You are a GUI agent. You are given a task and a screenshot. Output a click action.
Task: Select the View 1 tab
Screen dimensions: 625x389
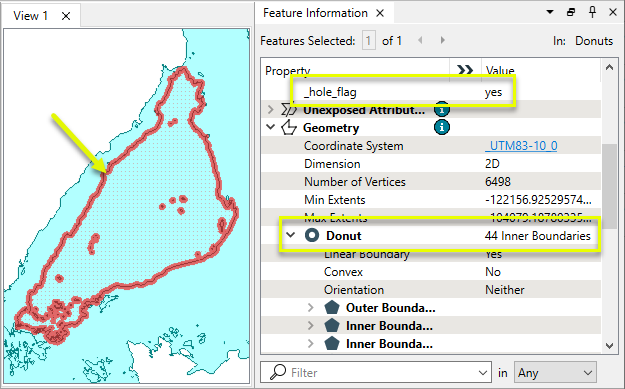pyautogui.click(x=30, y=16)
